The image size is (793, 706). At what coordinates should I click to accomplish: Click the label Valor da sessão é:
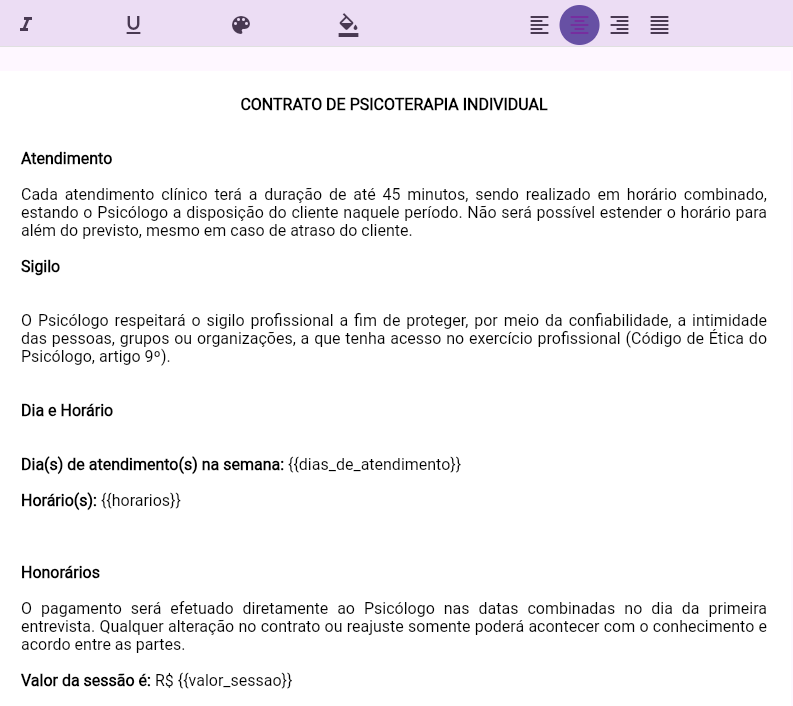coord(85,681)
